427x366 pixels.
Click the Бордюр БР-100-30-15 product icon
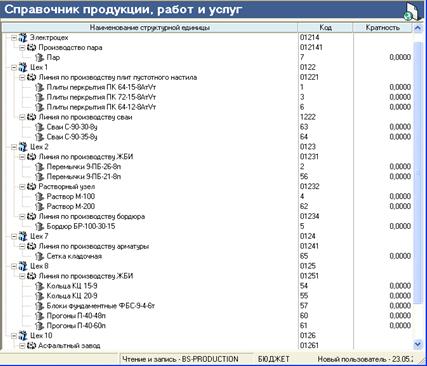point(39,227)
